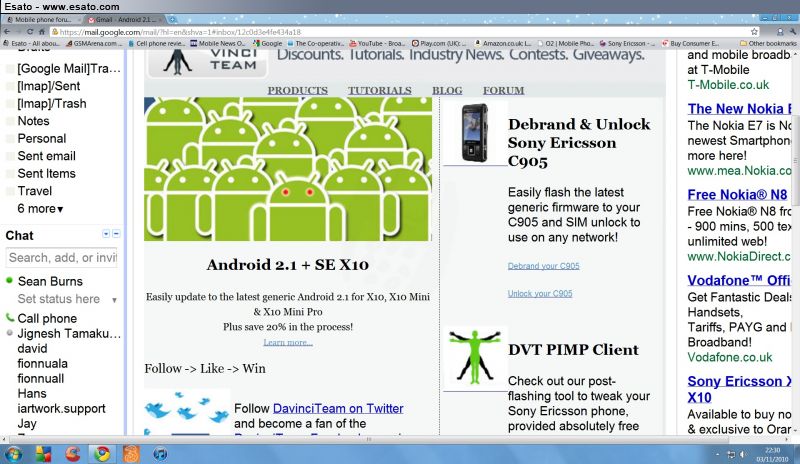Viewport: 800px width, 464px height.
Task: Click 'Debrand your C905' link
Action: pyautogui.click(x=543, y=266)
